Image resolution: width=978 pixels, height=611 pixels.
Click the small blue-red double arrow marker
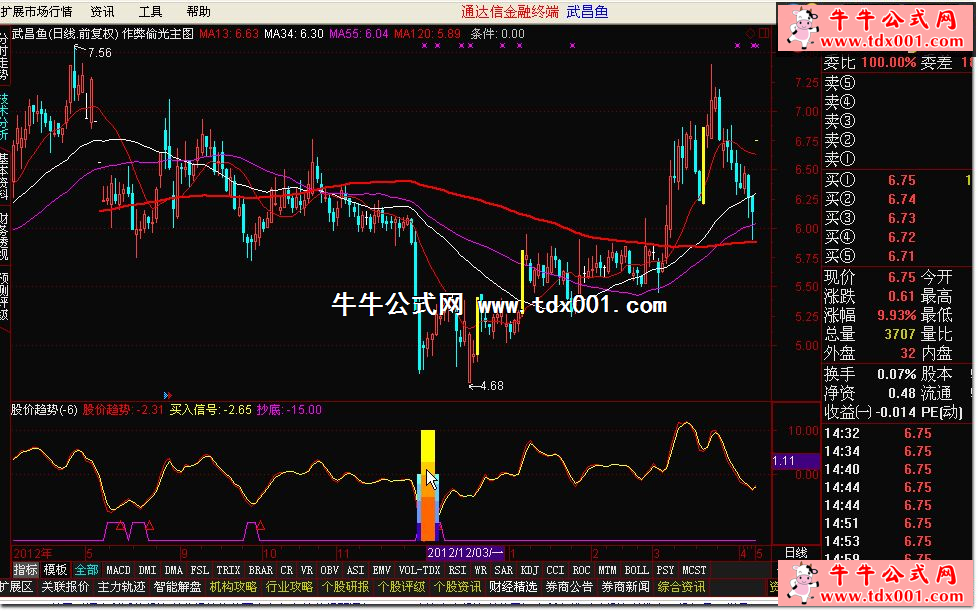pos(167,395)
